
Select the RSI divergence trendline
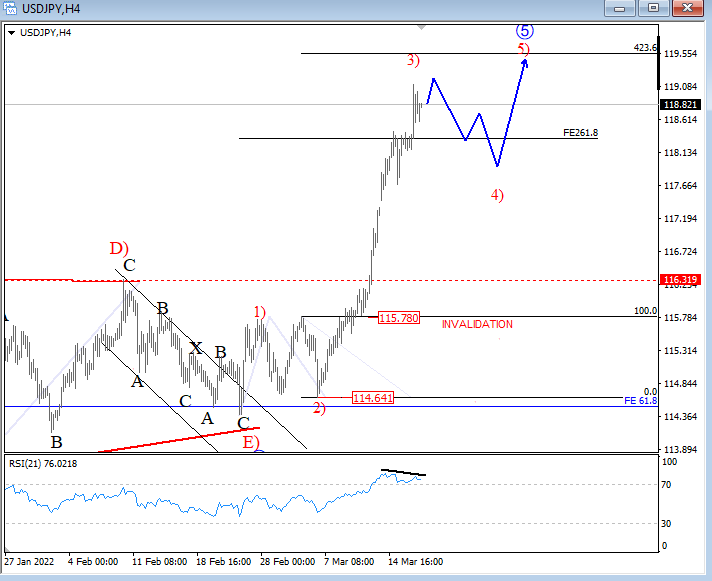403,472
